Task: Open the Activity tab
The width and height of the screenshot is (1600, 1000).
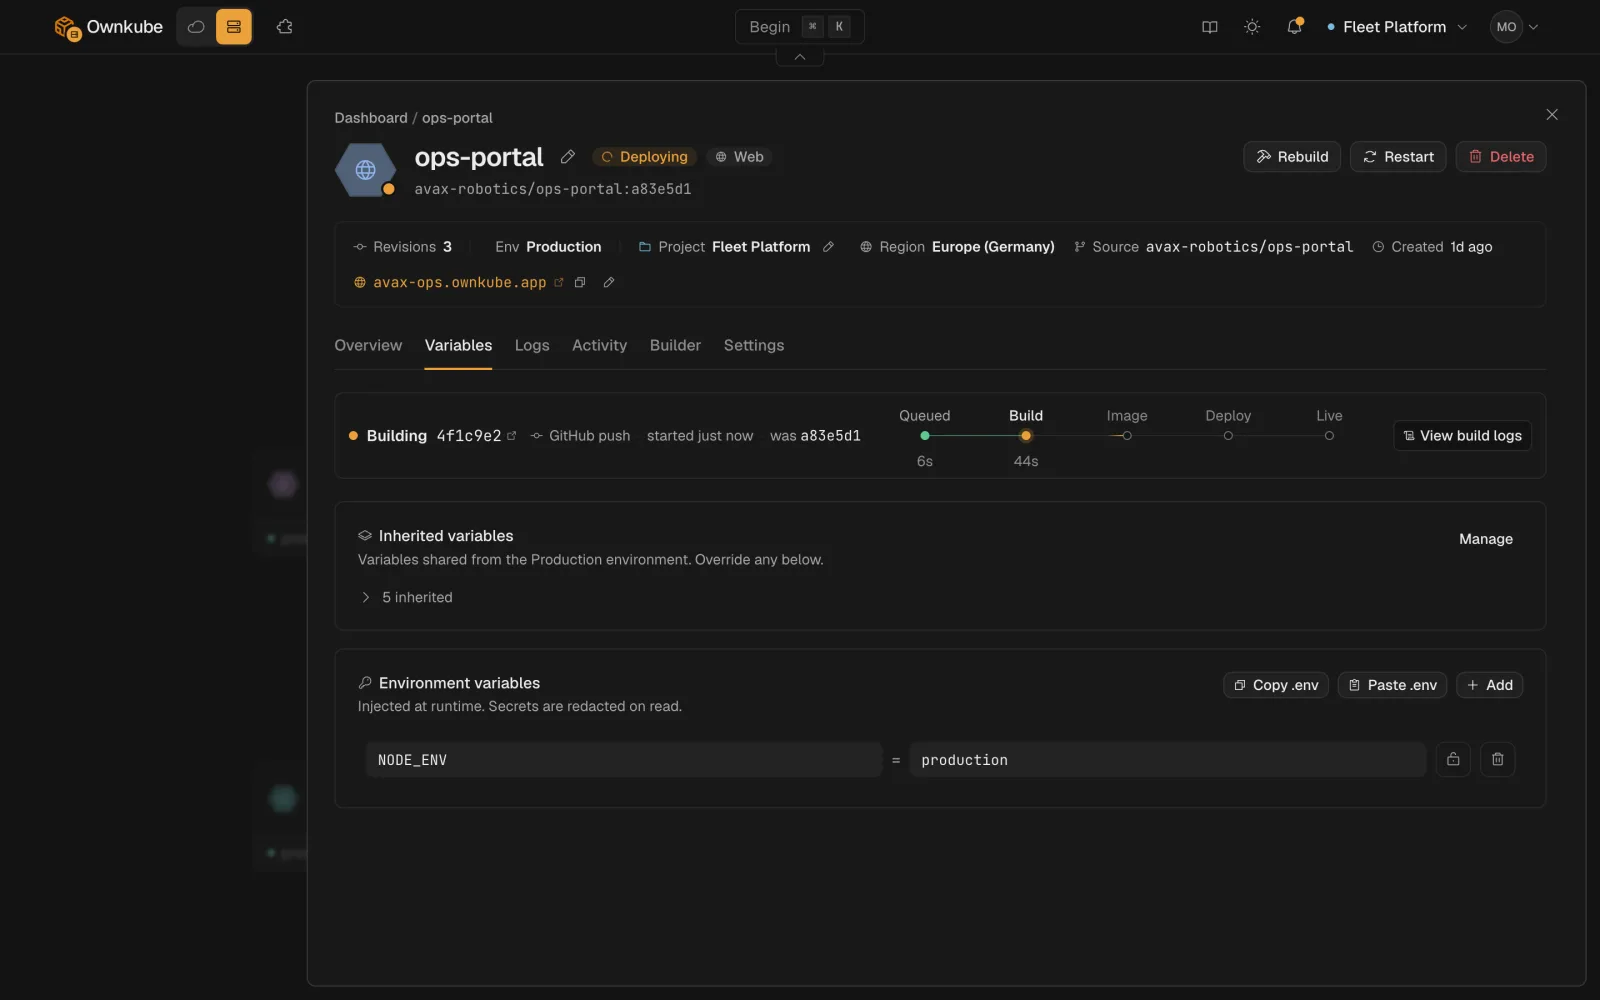Action: (599, 345)
